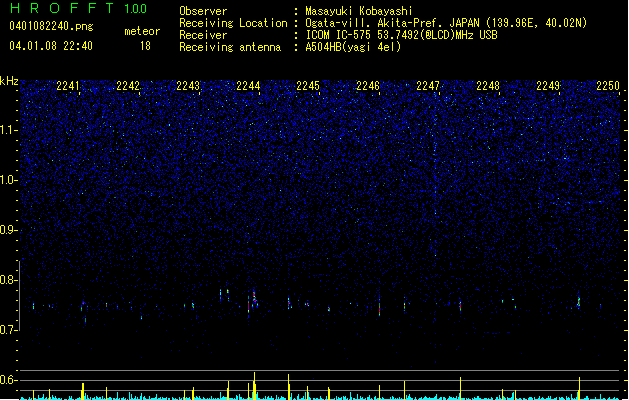Image resolution: width=629 pixels, height=400 pixels.
Task: Click the Receiving Location label
Action: pos(233,23)
